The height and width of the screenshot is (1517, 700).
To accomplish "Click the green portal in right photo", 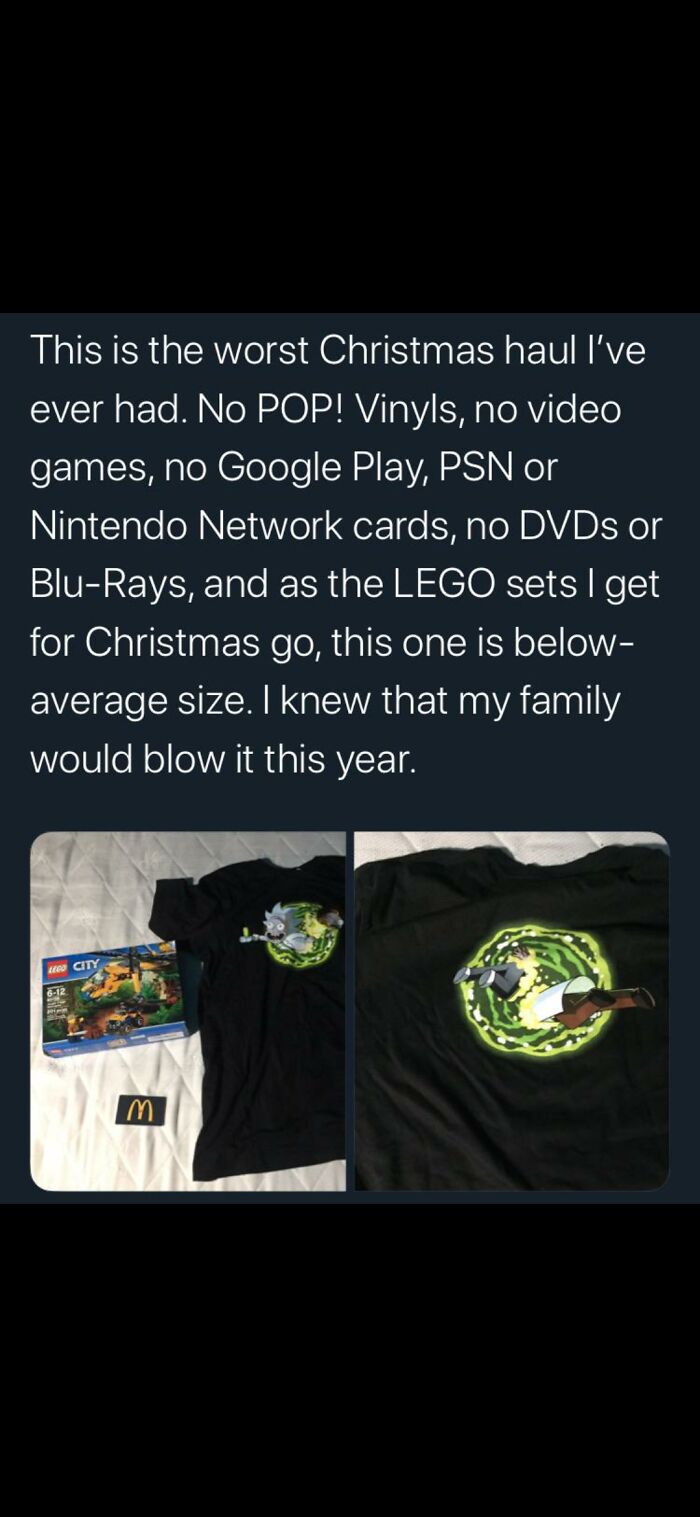I will coord(538,989).
